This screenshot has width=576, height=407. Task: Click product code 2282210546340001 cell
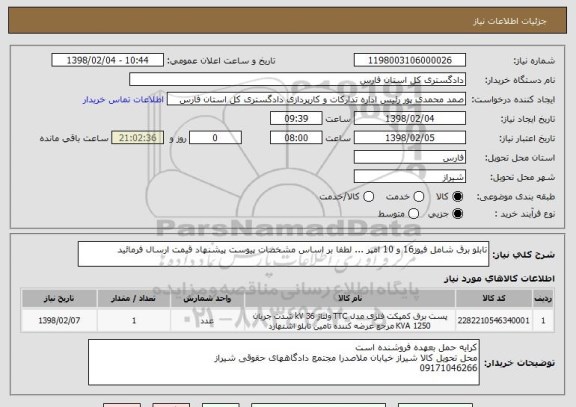(494, 321)
